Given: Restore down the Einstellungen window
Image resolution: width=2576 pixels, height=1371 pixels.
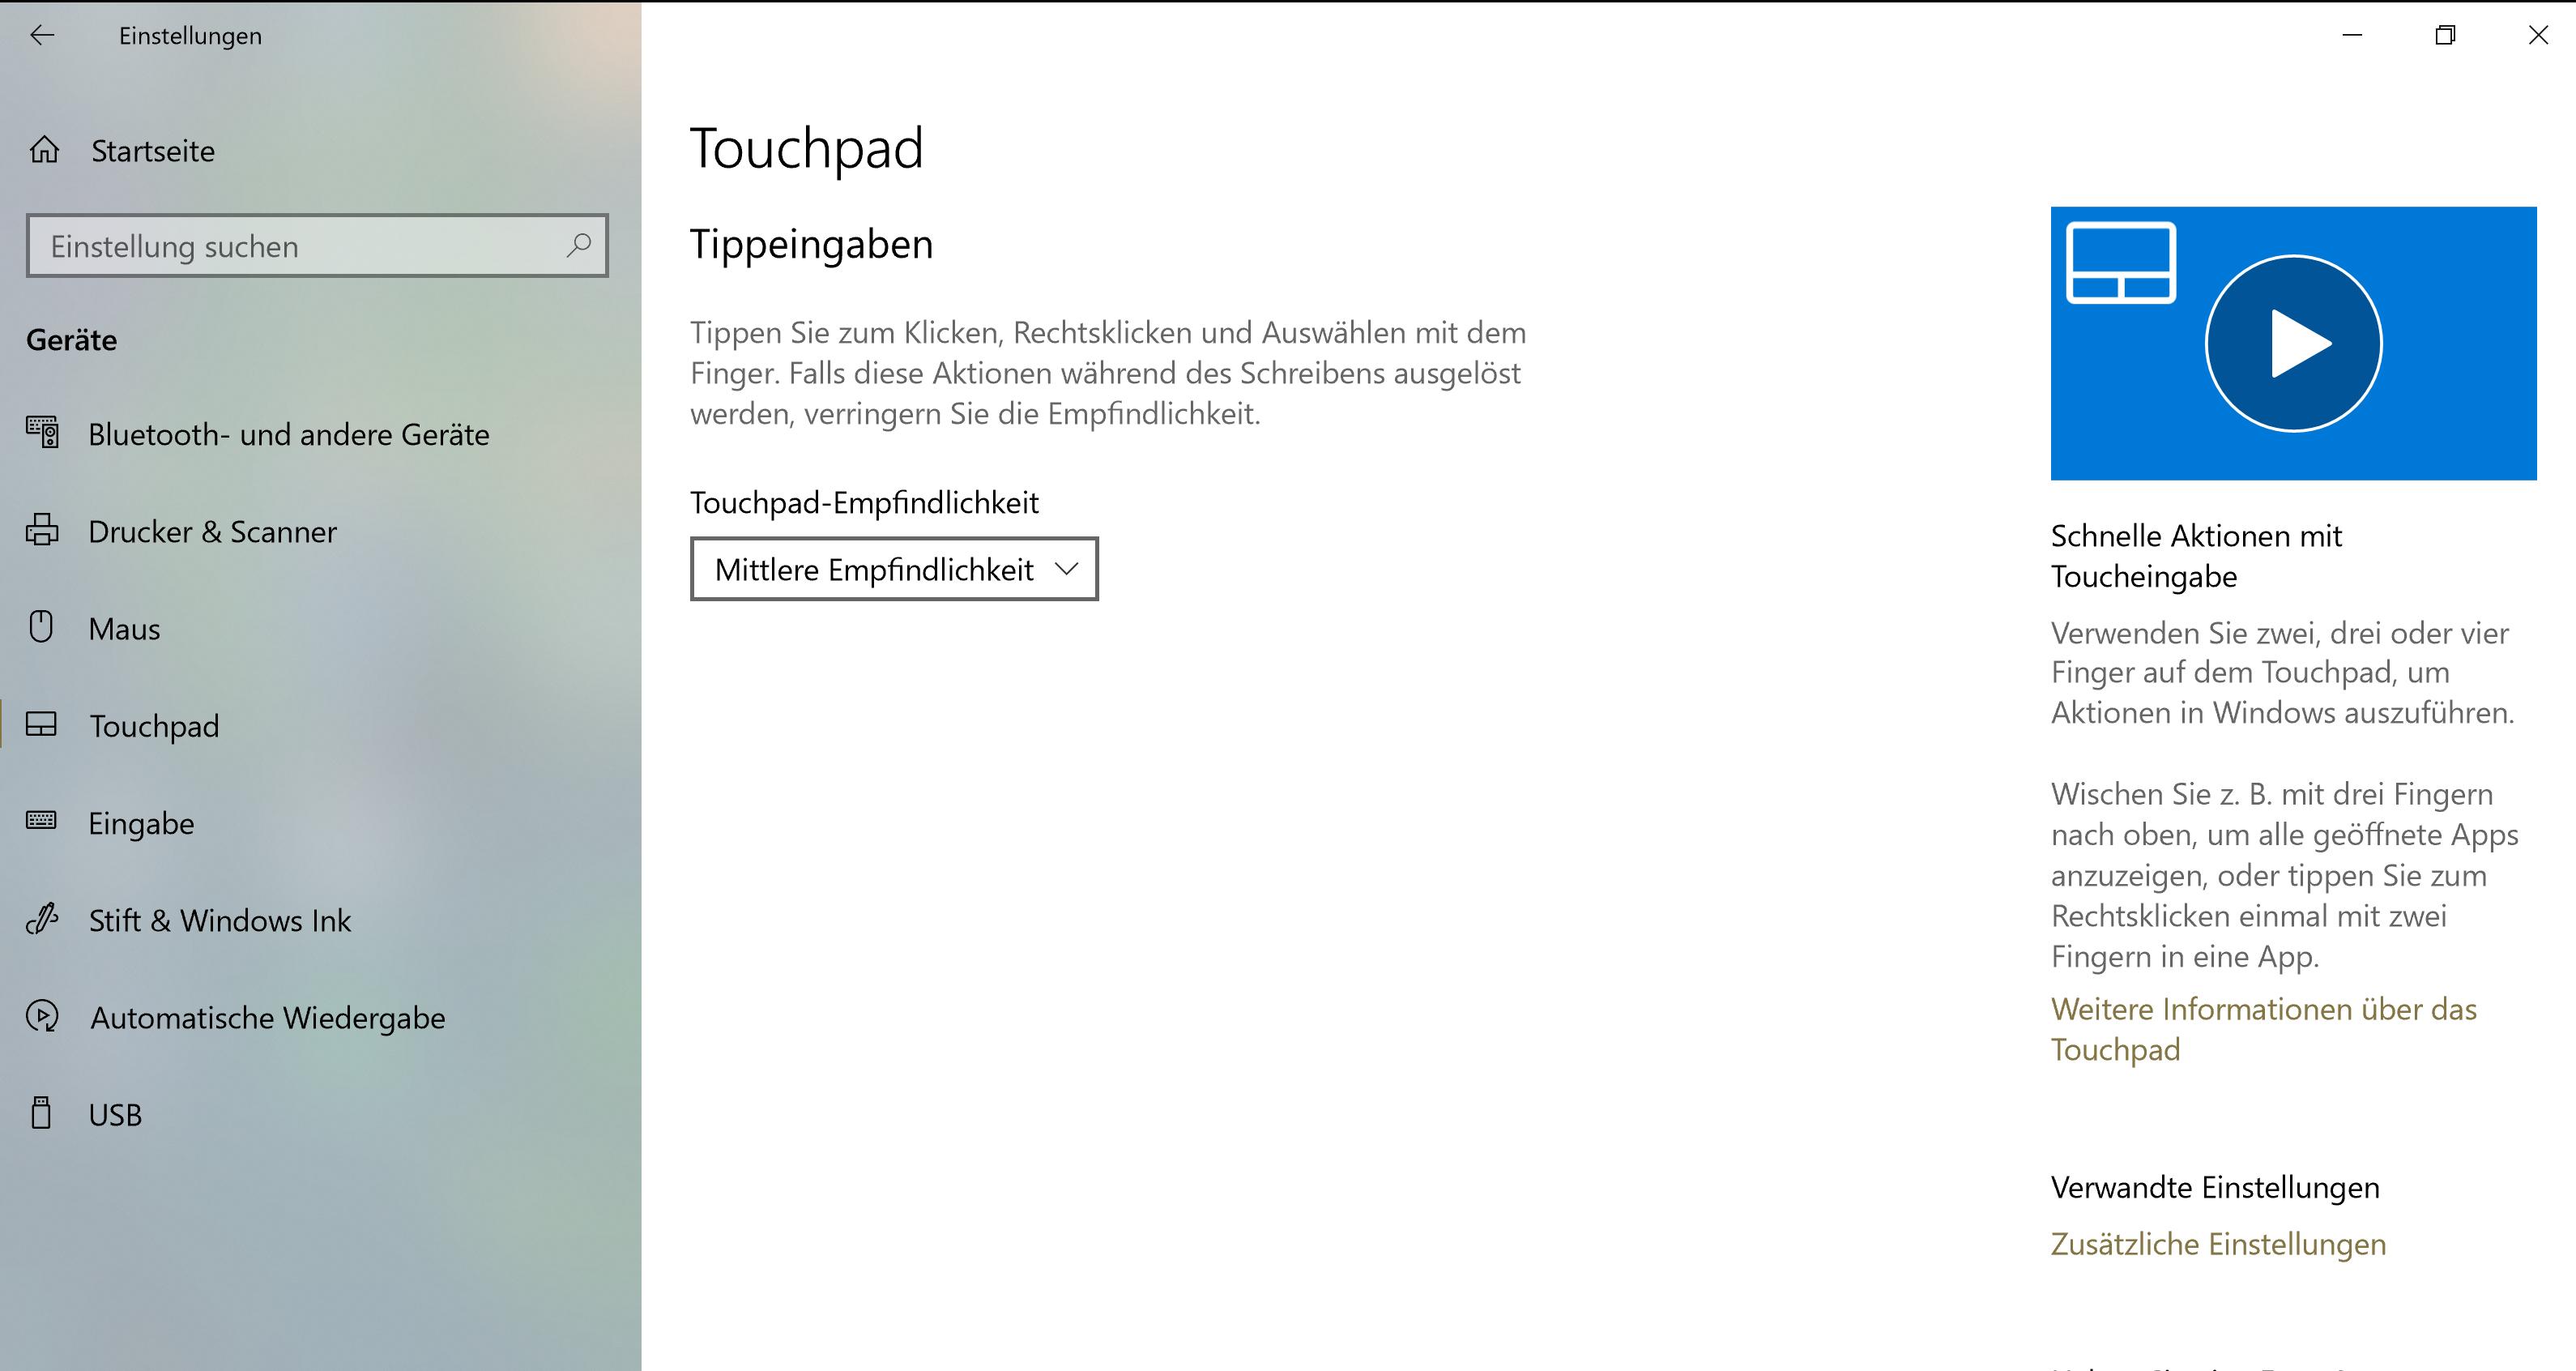Looking at the screenshot, I should pos(2445,36).
